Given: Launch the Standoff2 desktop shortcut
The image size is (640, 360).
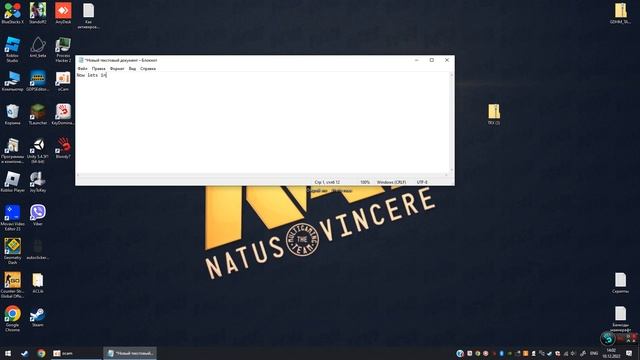Looking at the screenshot, I should 38,13.
